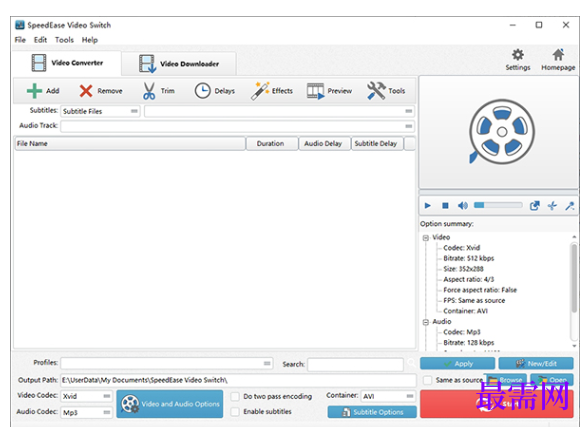Viewport: 588px width, 427px height.
Task: Enable Do two pass encoding
Action: (235, 396)
